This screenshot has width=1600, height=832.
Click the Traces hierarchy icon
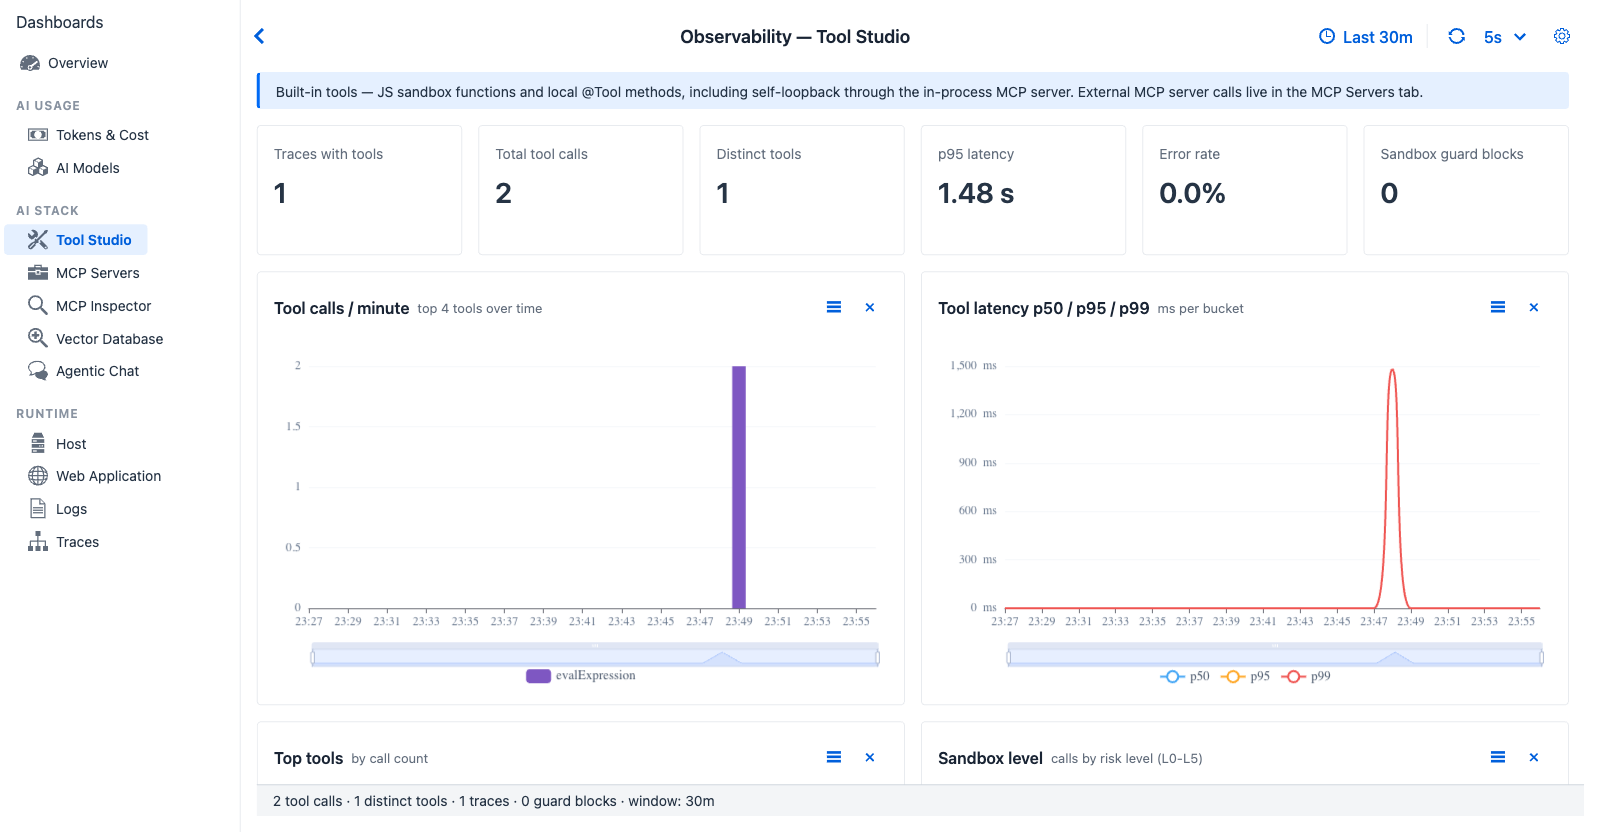38,541
